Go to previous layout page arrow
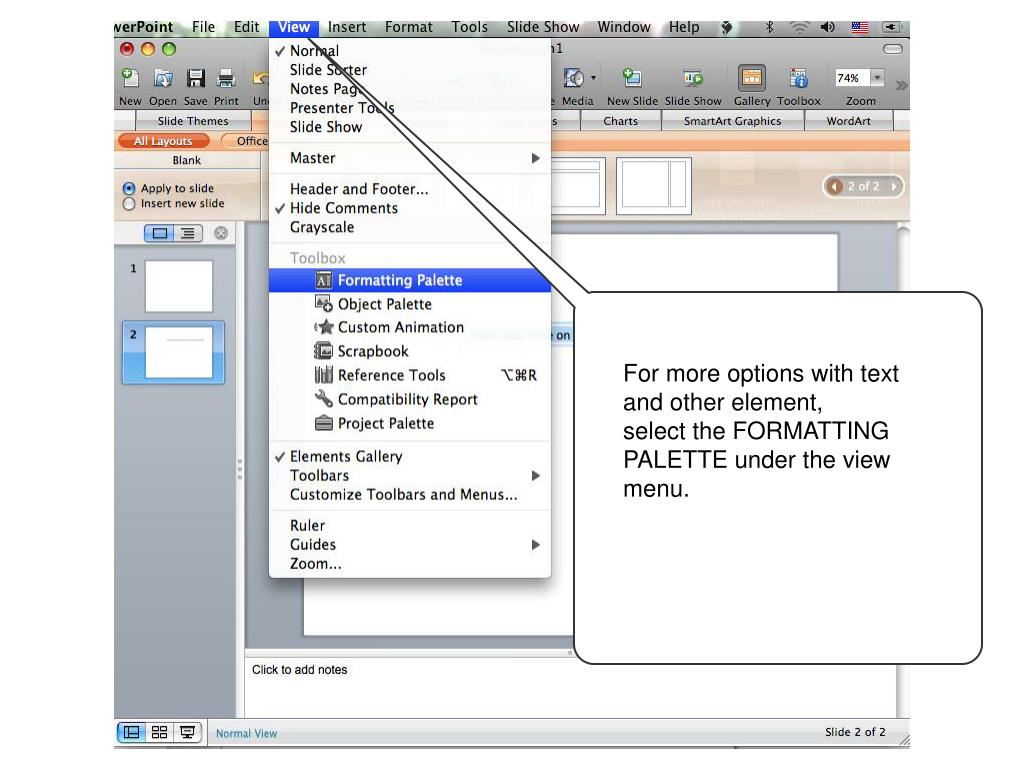 (x=834, y=186)
